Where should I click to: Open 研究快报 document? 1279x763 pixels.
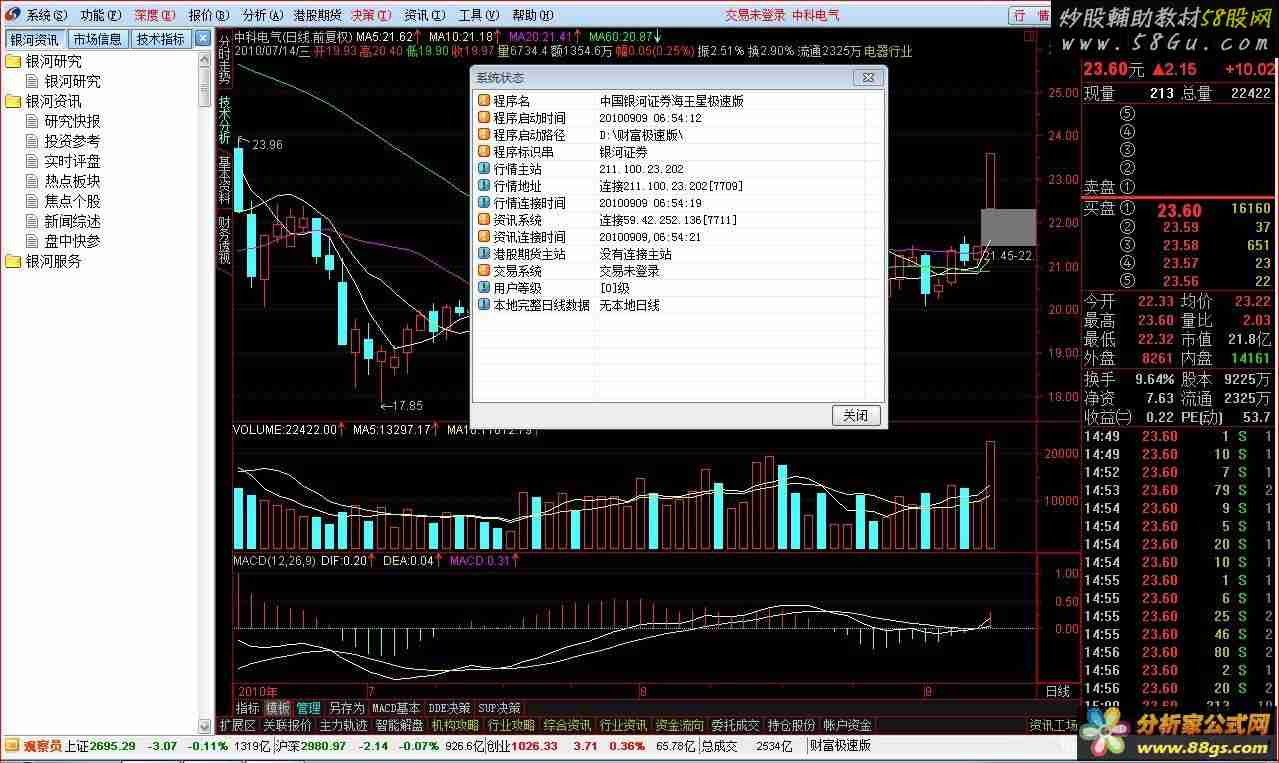tap(72, 121)
